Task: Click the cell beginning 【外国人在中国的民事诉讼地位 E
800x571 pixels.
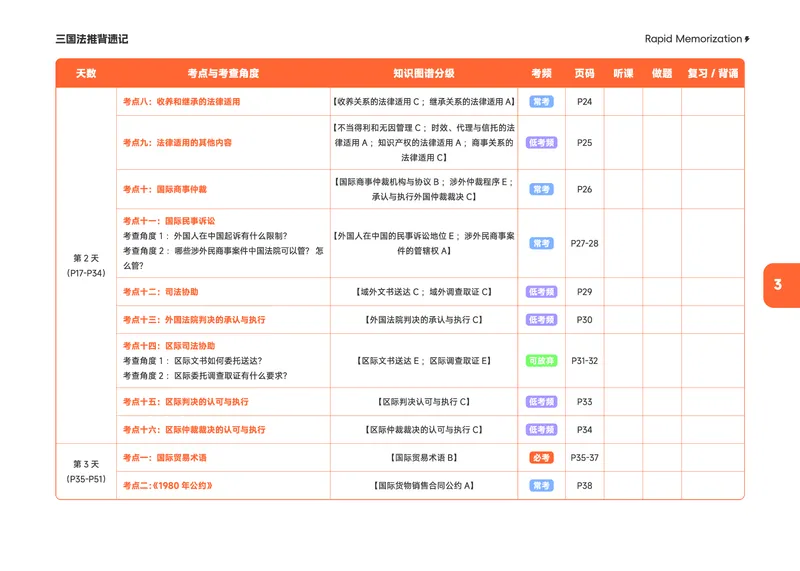Action: (x=424, y=243)
